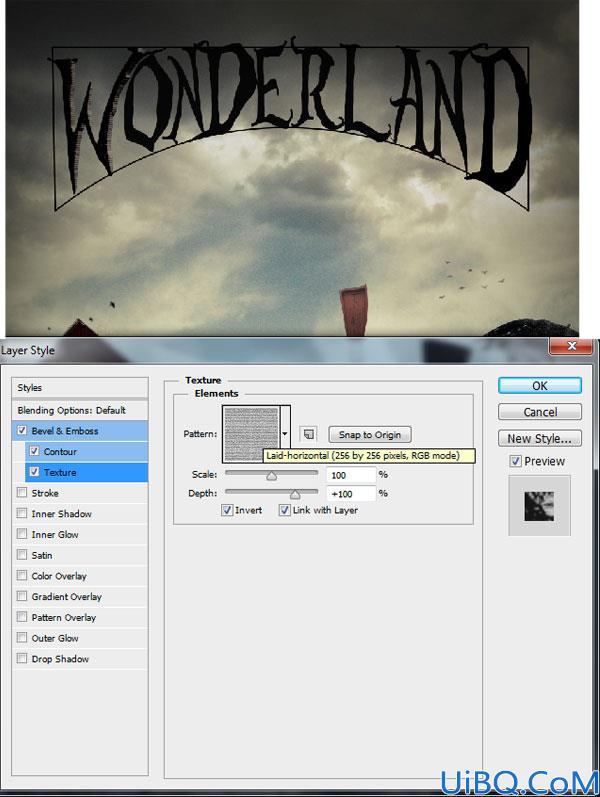Click the Laid-horizontal pattern swatch
The height and width of the screenshot is (797, 600).
coord(251,434)
